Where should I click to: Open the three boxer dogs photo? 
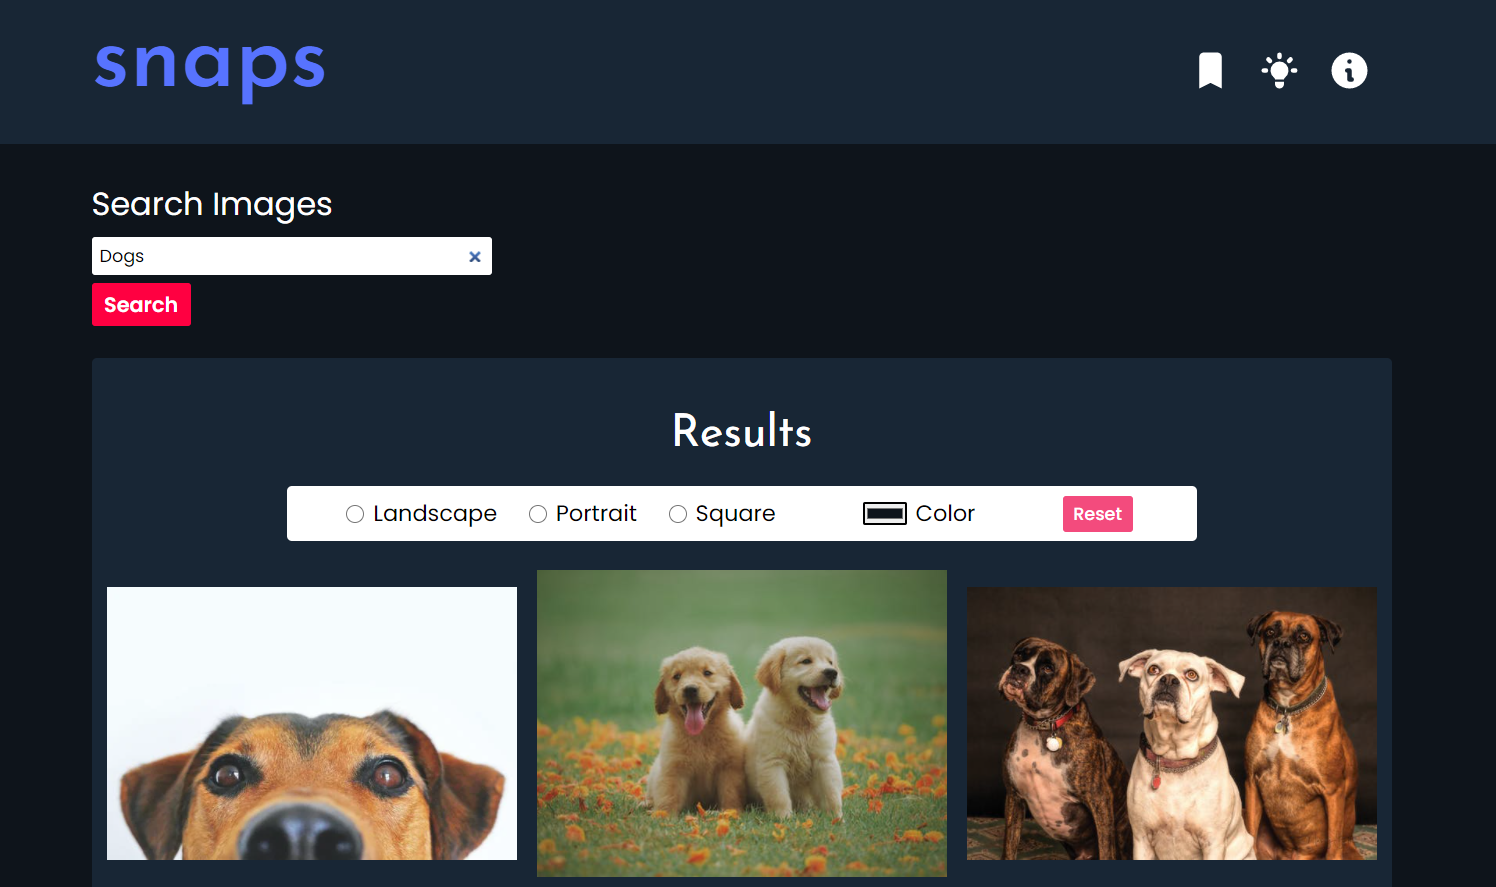[1172, 723]
